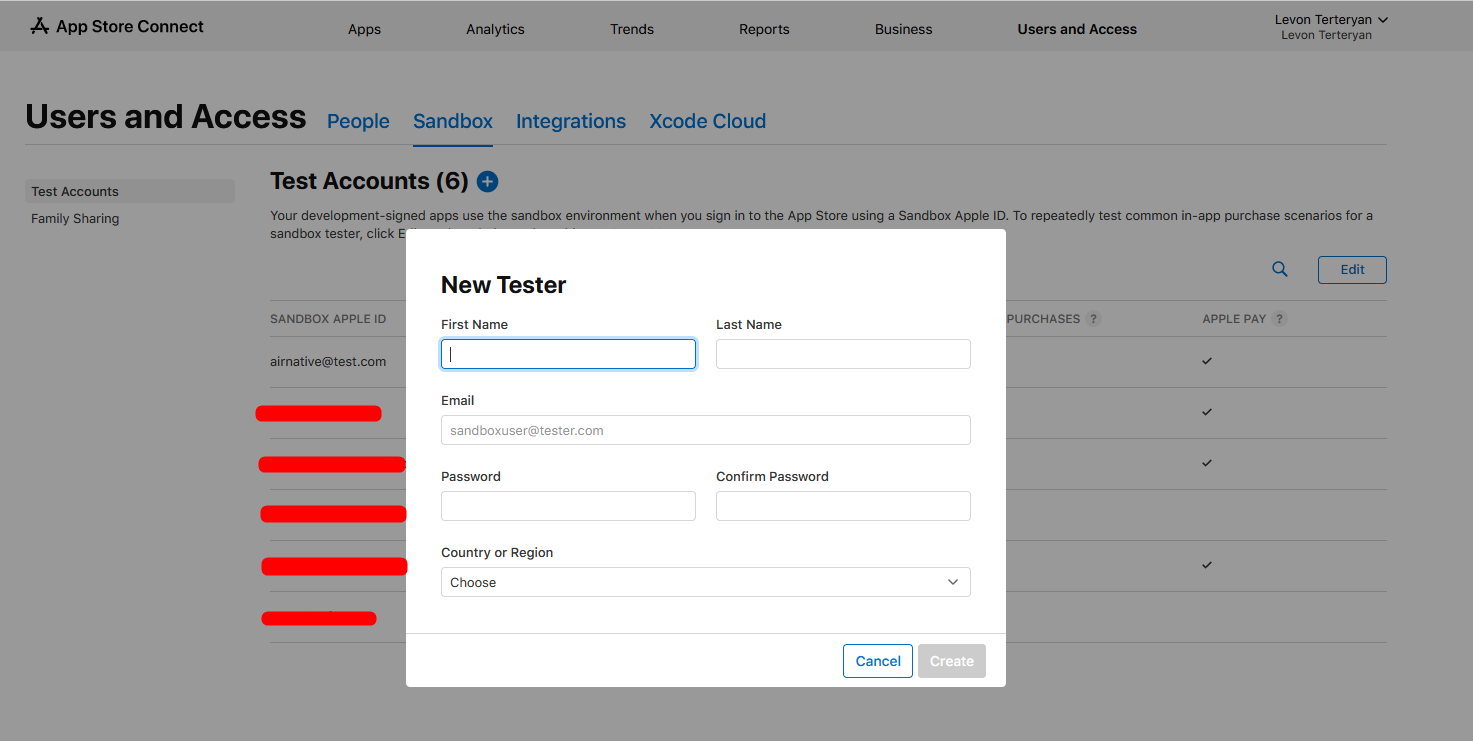Viewport: 1473px width, 741px height.
Task: Select Test Accounts in the sidebar
Action: pyautogui.click(x=130, y=191)
